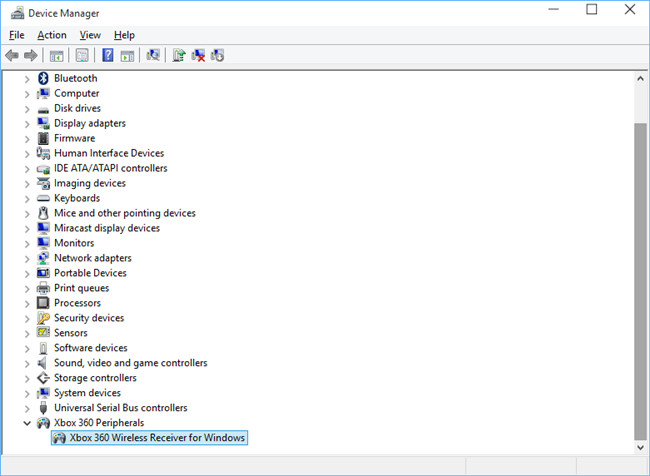Expand the IDE ATA/ATAPI controllers node
Image resolution: width=650 pixels, height=476 pixels.
pos(27,169)
